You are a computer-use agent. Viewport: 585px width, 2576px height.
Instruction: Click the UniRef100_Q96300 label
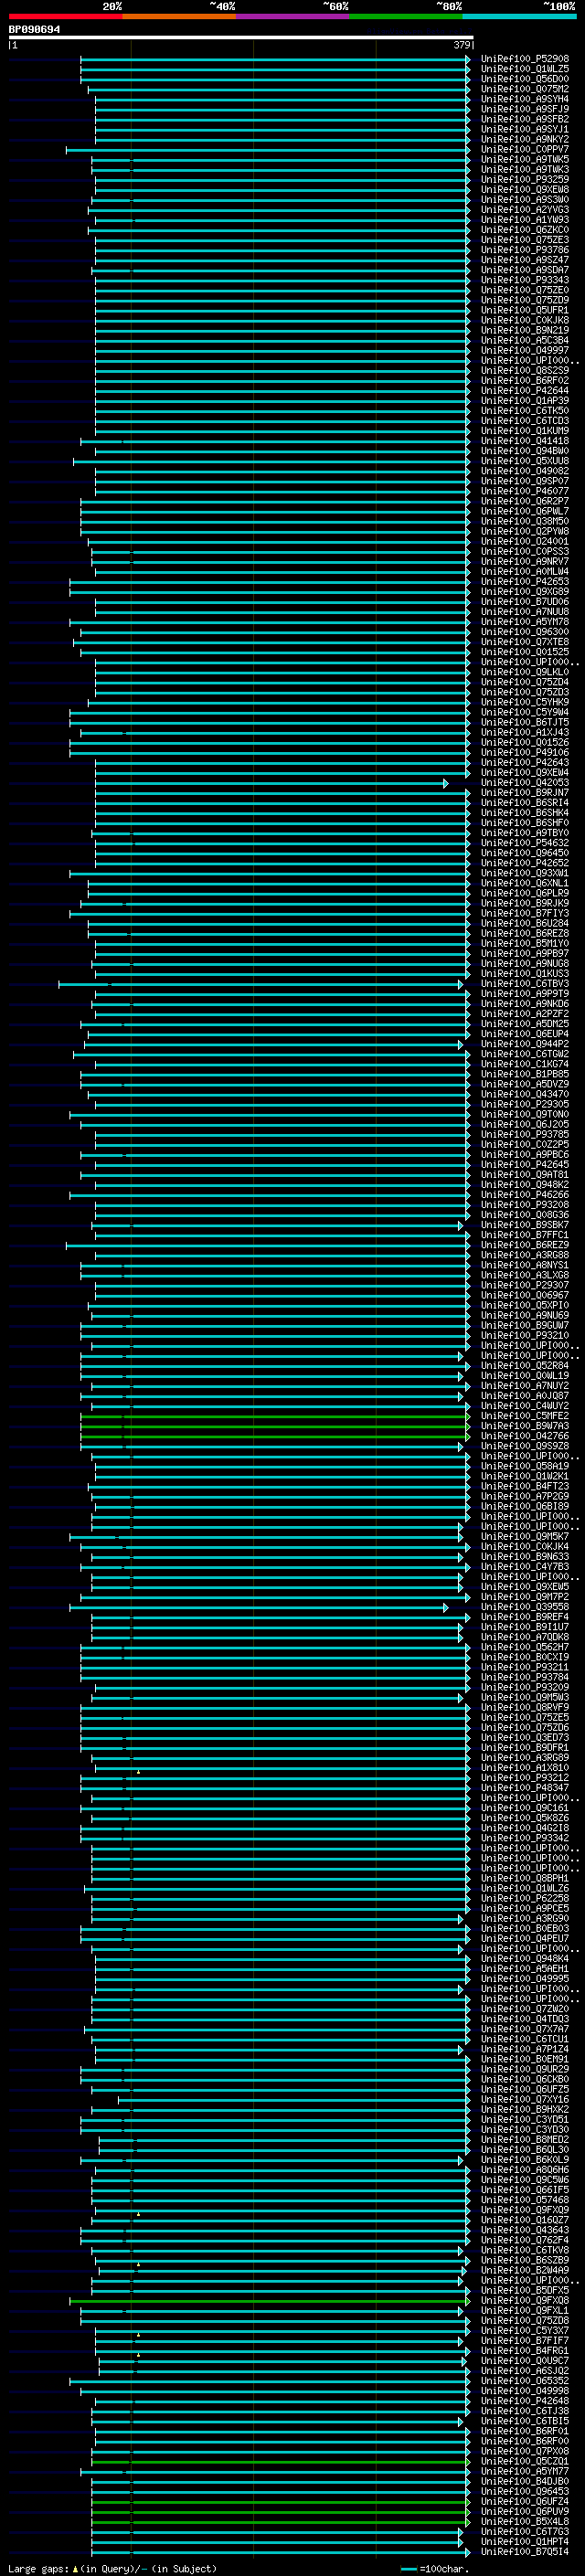[x=524, y=632]
